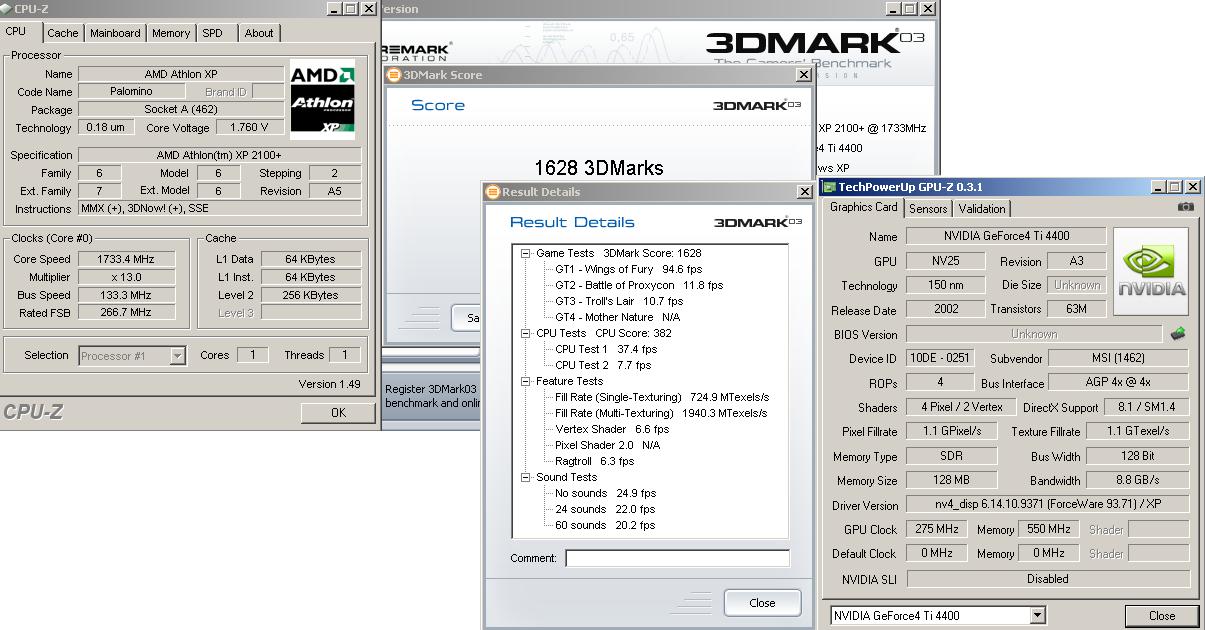Screen dimensions: 1205x630
Task: Collapse the Game Tests tree node
Action: [526, 253]
